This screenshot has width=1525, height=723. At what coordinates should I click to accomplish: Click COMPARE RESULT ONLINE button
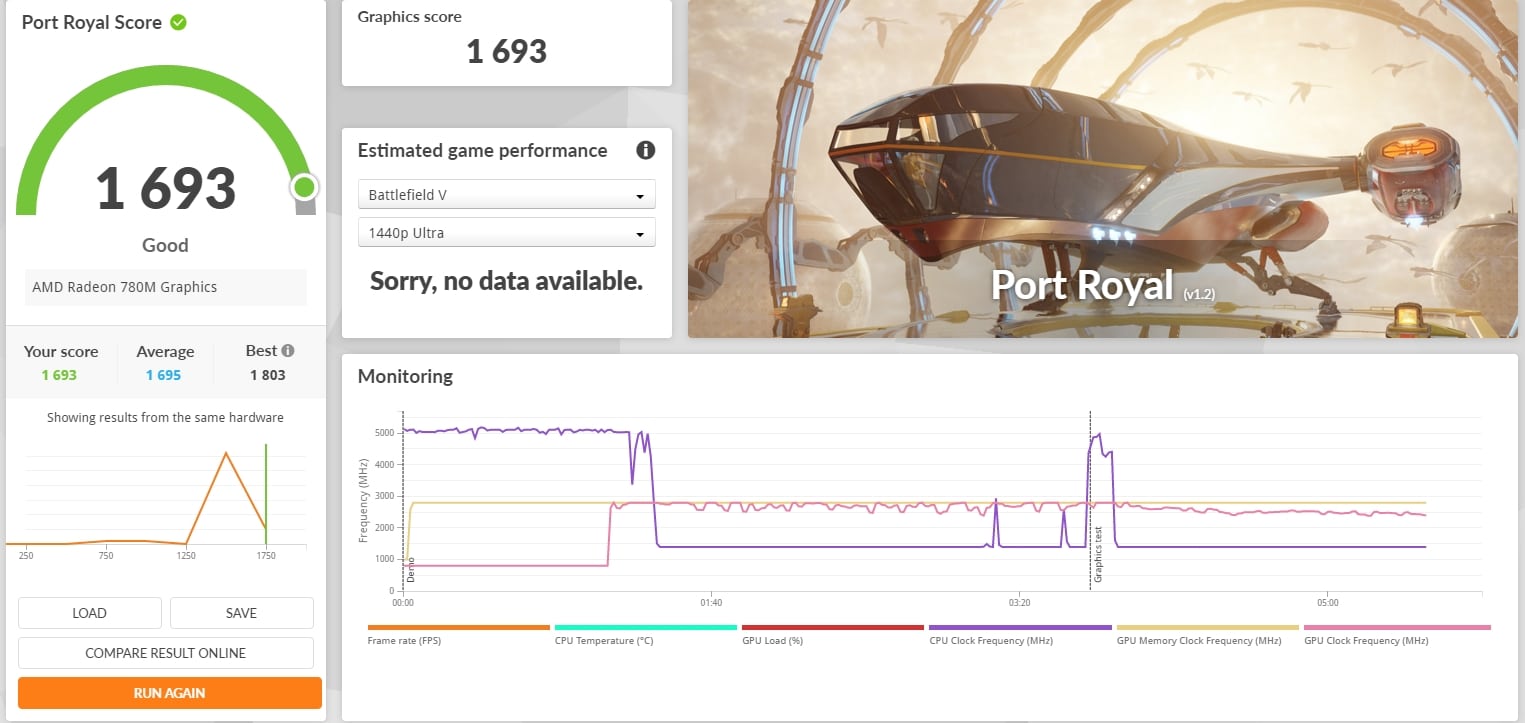point(166,653)
